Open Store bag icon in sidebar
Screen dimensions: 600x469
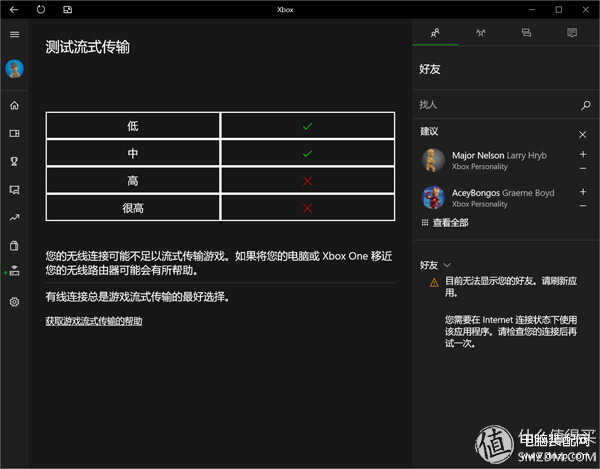[15, 246]
